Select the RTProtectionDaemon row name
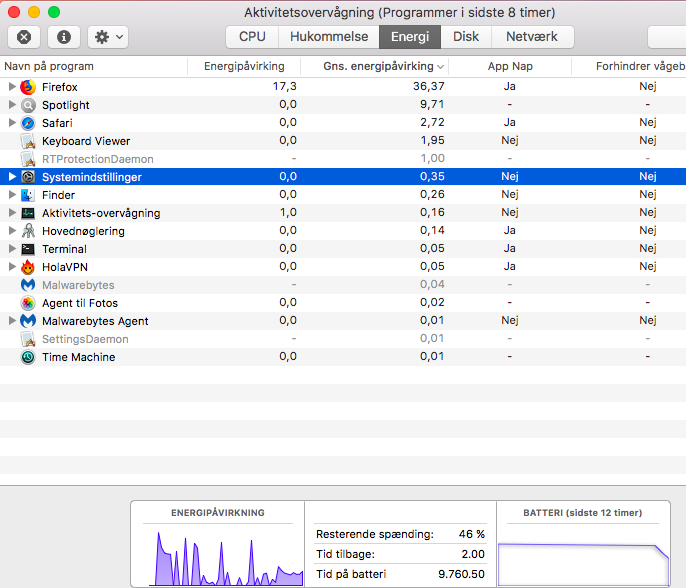 point(98,159)
